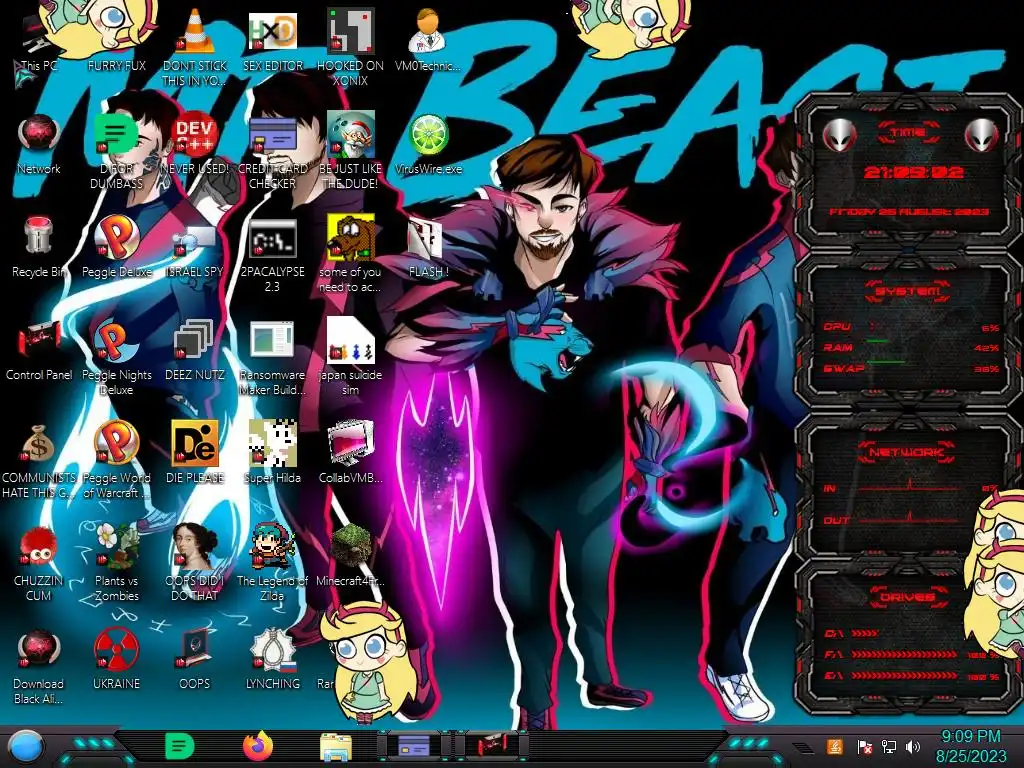Open the Network desktop icon
1024x768 pixels.
(x=39, y=136)
